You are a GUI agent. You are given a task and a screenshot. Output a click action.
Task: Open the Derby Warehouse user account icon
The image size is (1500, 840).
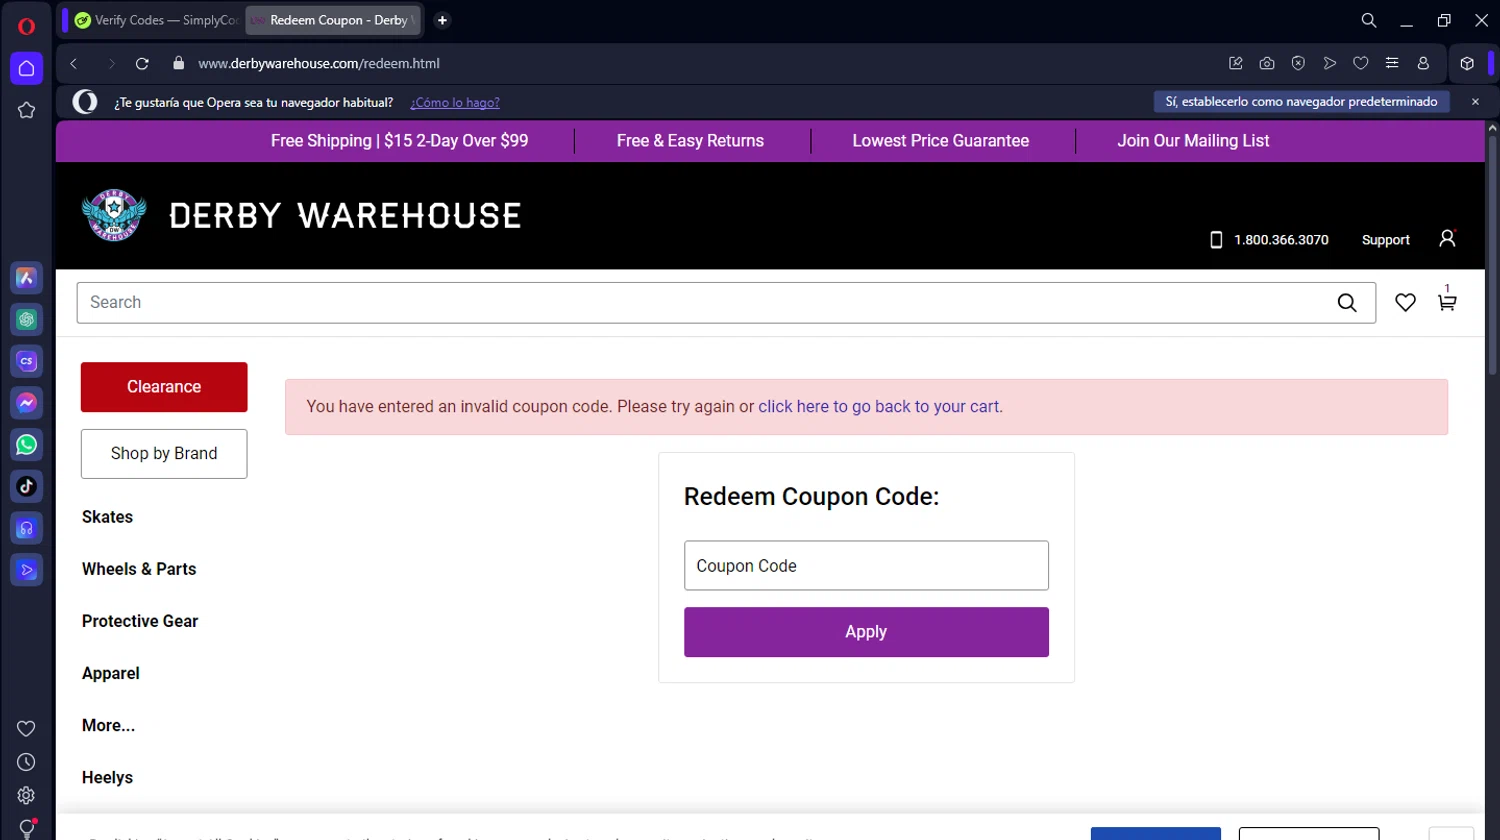pos(1447,238)
